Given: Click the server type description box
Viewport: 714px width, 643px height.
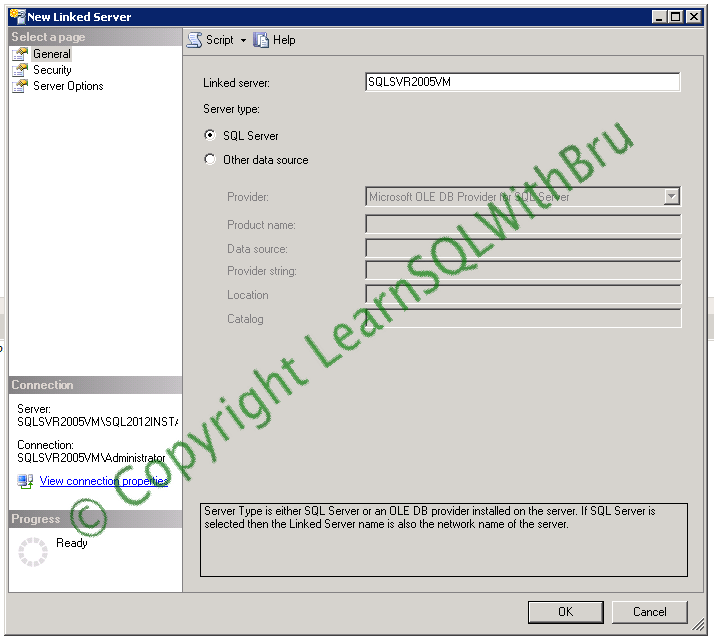Looking at the screenshot, I should point(444,540).
